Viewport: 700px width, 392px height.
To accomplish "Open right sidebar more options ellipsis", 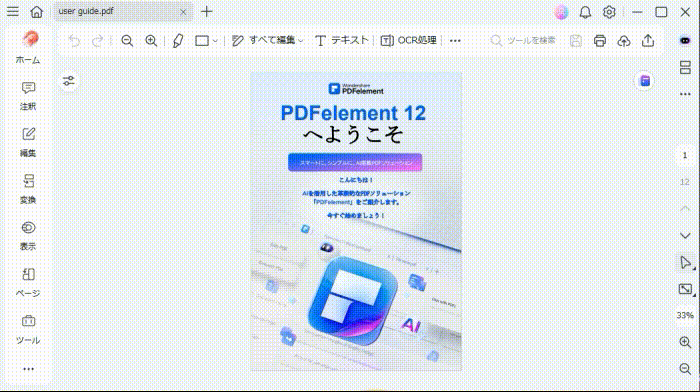I will (685, 94).
